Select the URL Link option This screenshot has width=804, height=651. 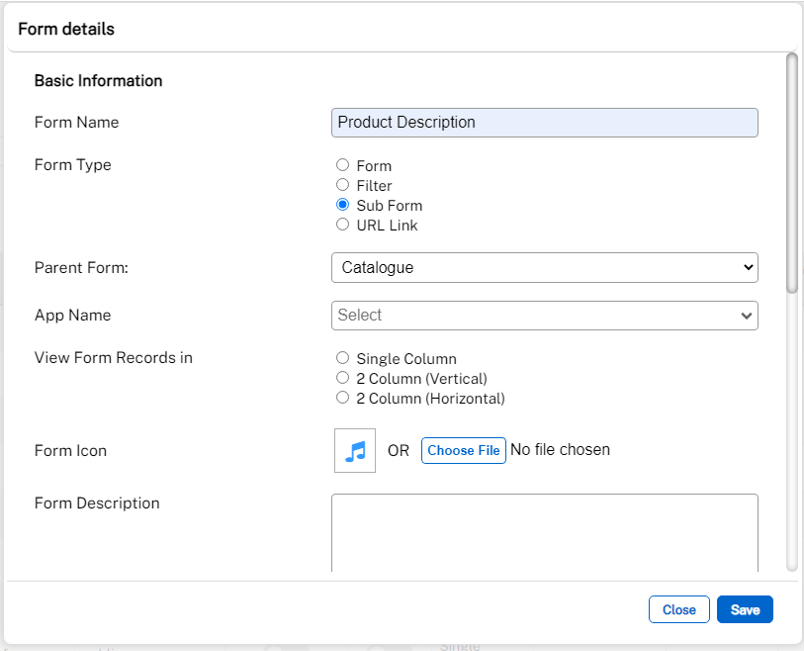(x=342, y=224)
